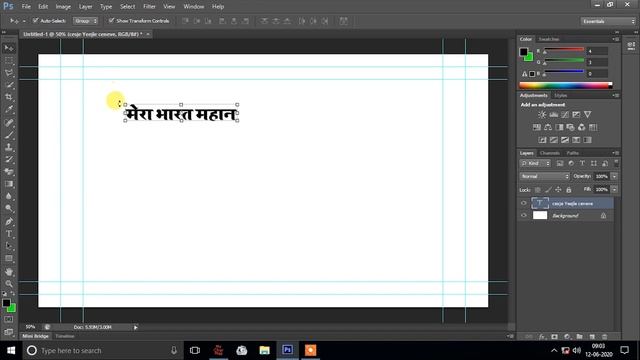Switch to the Styles tab
The image size is (640, 360).
(x=560, y=96)
